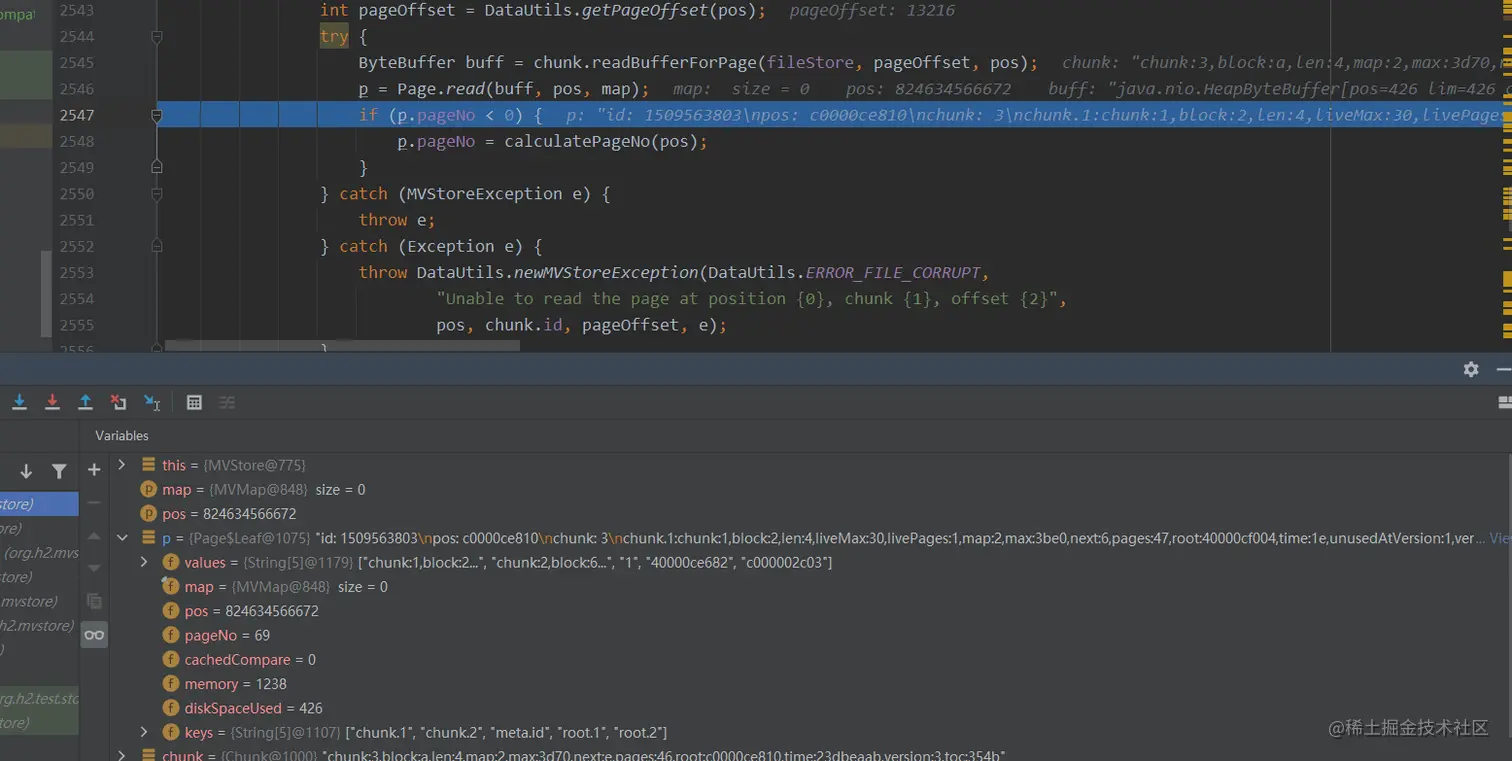The height and width of the screenshot is (761, 1512).
Task: Click 'ERROR_FILE_CORRUPT' constant in code
Action: [893, 272]
